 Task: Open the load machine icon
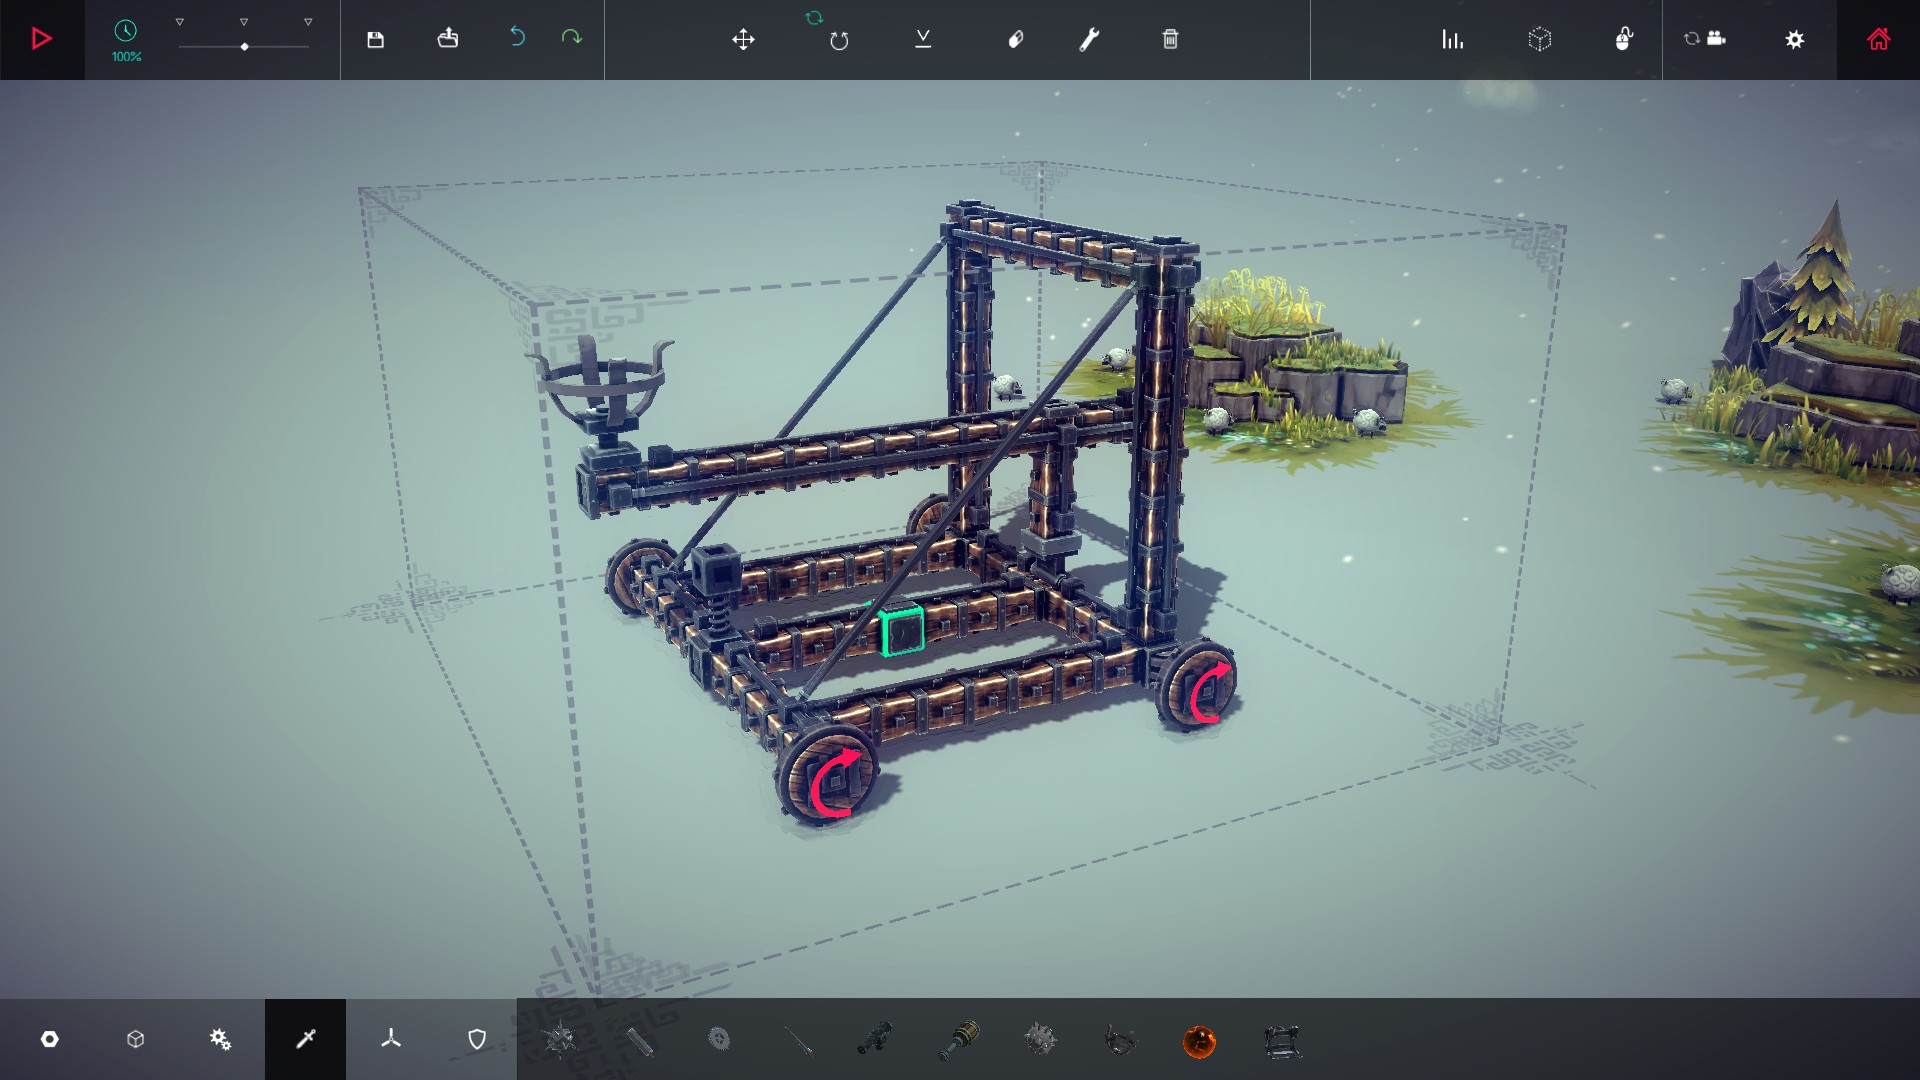click(448, 39)
